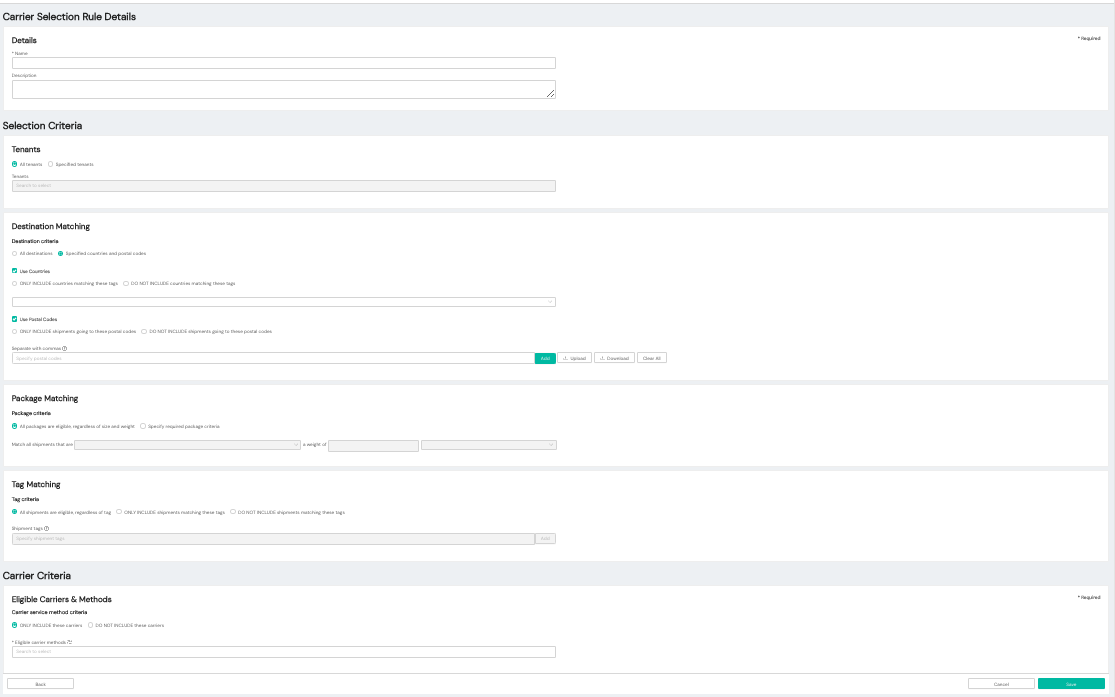This screenshot has width=1115, height=697.
Task: Click the Description field resize handle
Action: point(550,94)
